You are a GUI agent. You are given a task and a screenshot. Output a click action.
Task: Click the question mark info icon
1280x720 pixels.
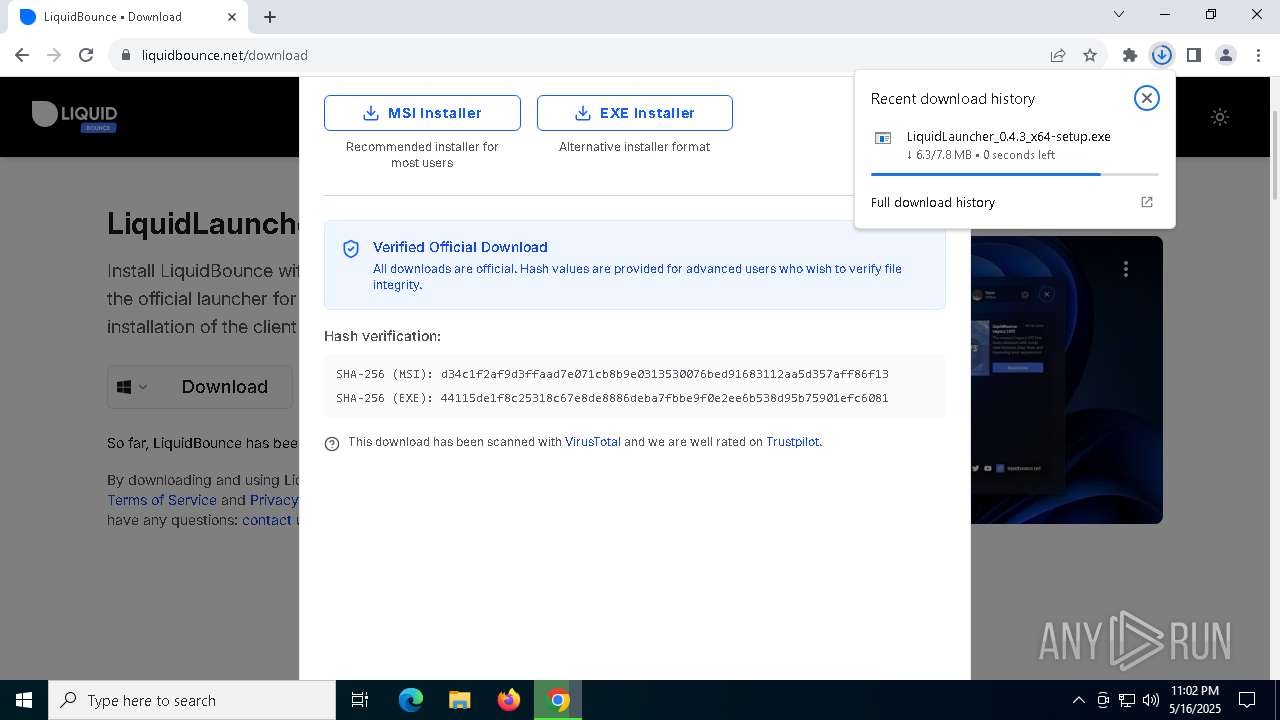tap(332, 444)
